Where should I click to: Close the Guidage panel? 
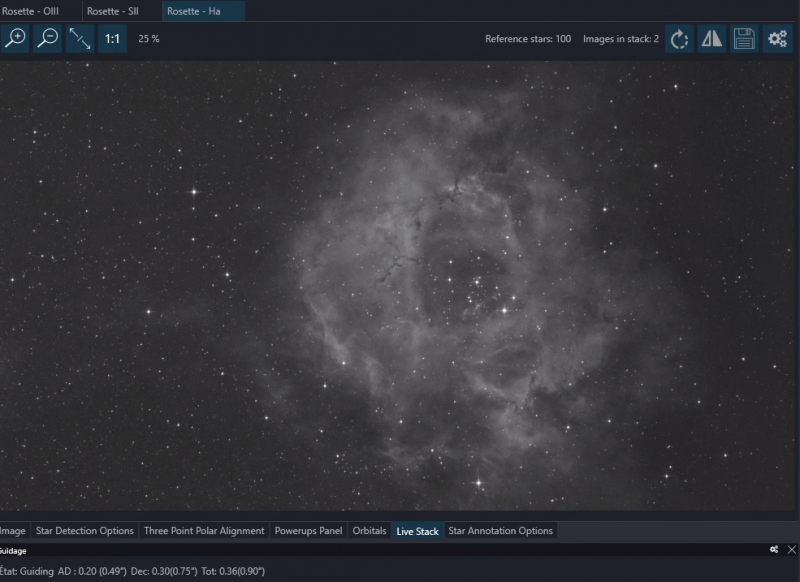(791, 549)
